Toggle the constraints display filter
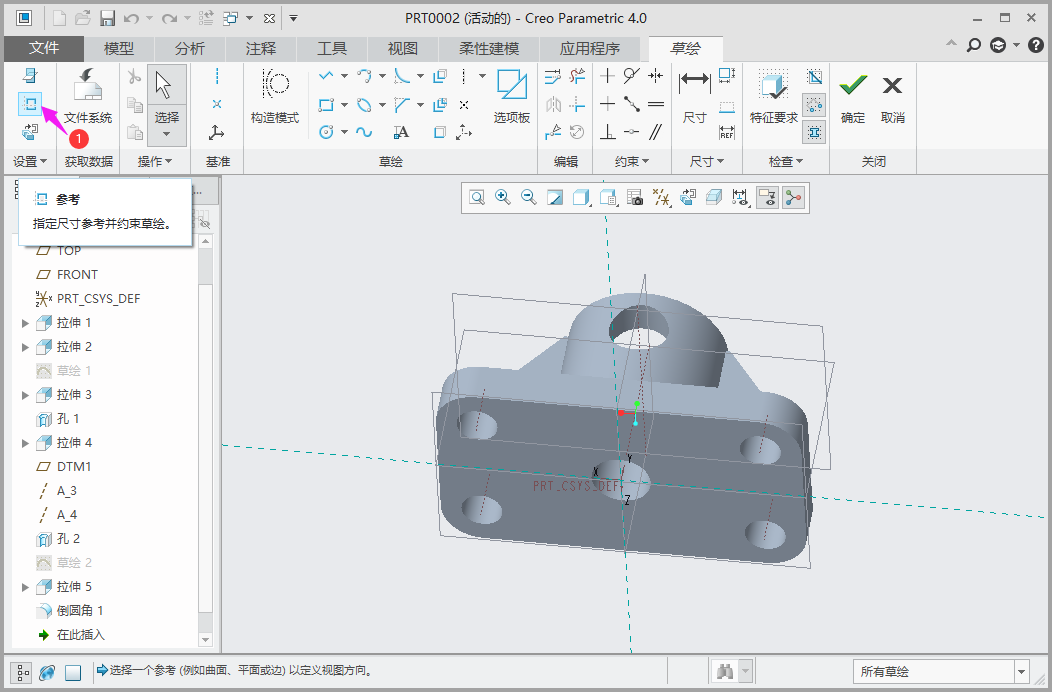The height and width of the screenshot is (692, 1052). tap(740, 198)
